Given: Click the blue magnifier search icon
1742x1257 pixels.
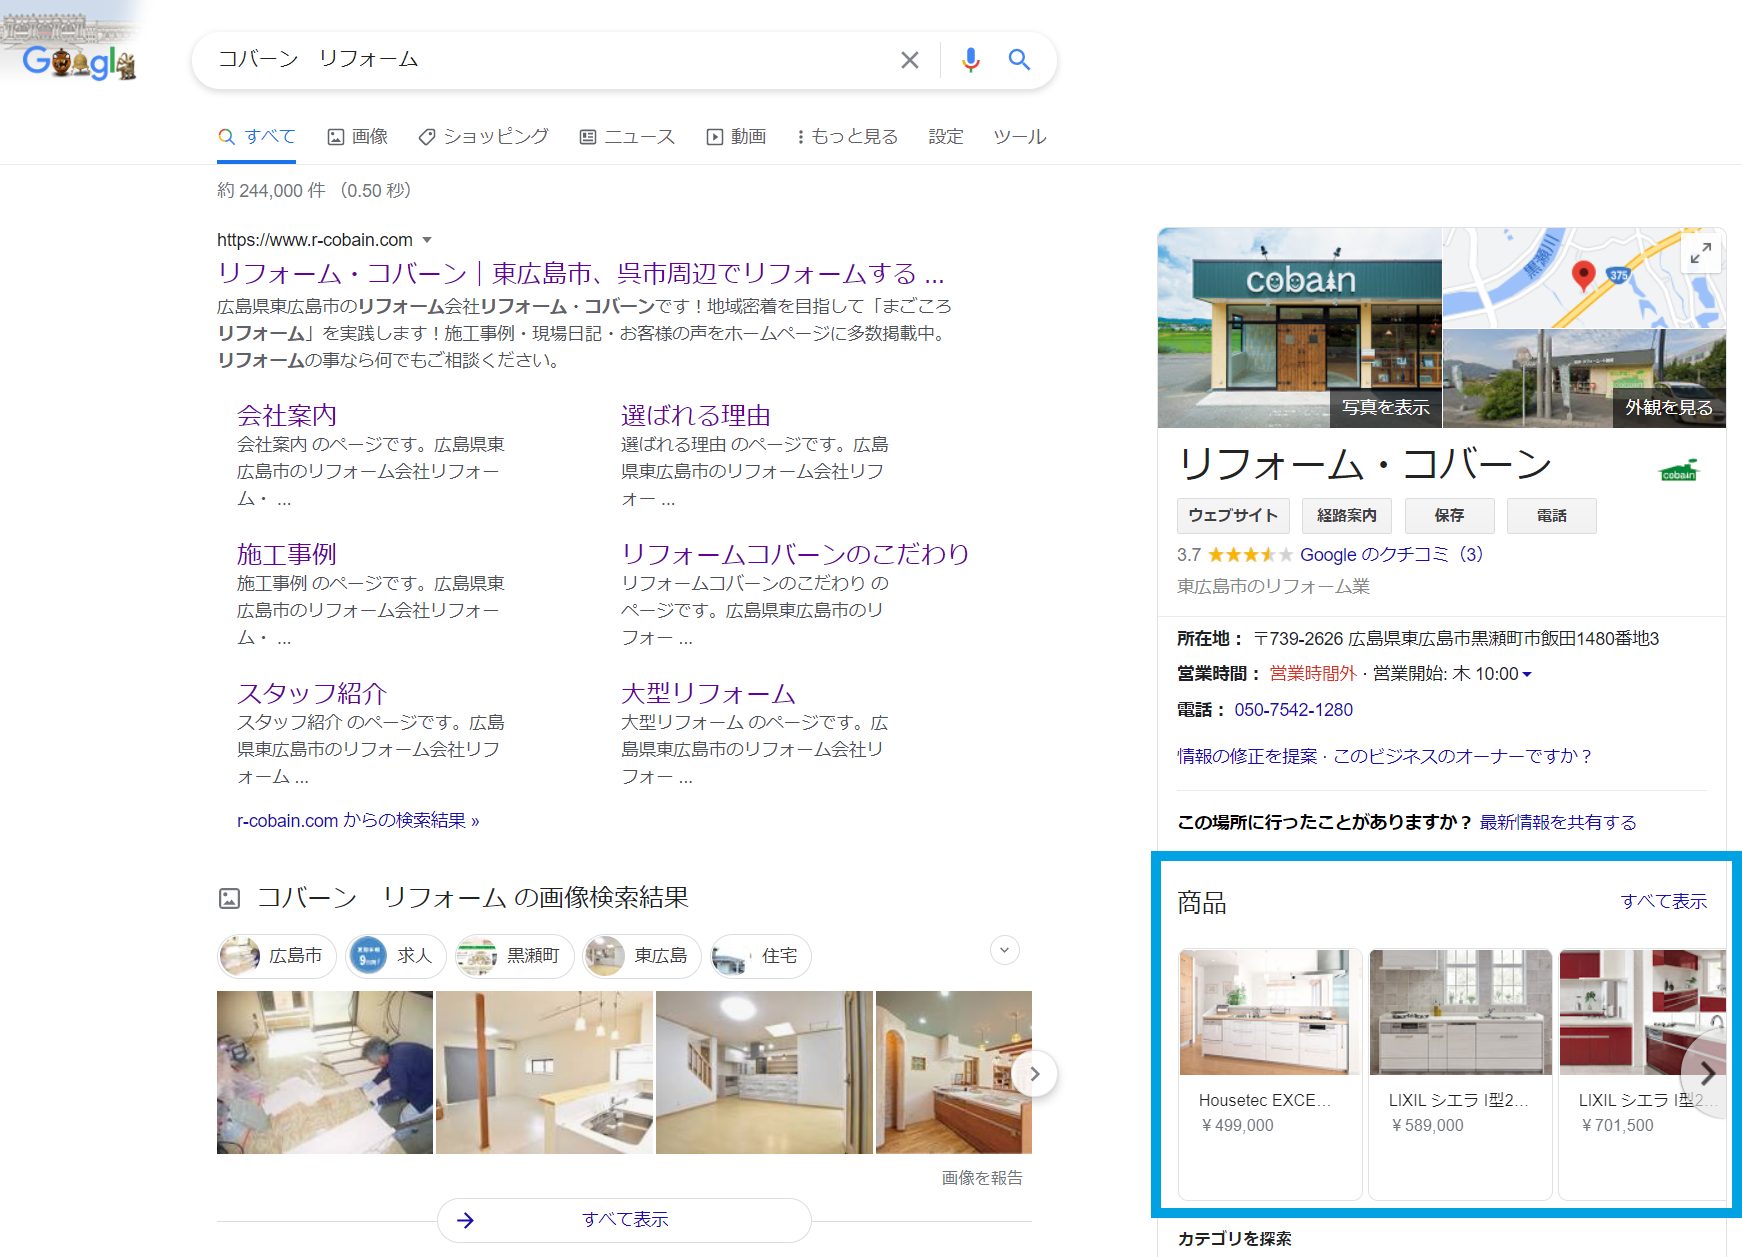Looking at the screenshot, I should click(1019, 60).
